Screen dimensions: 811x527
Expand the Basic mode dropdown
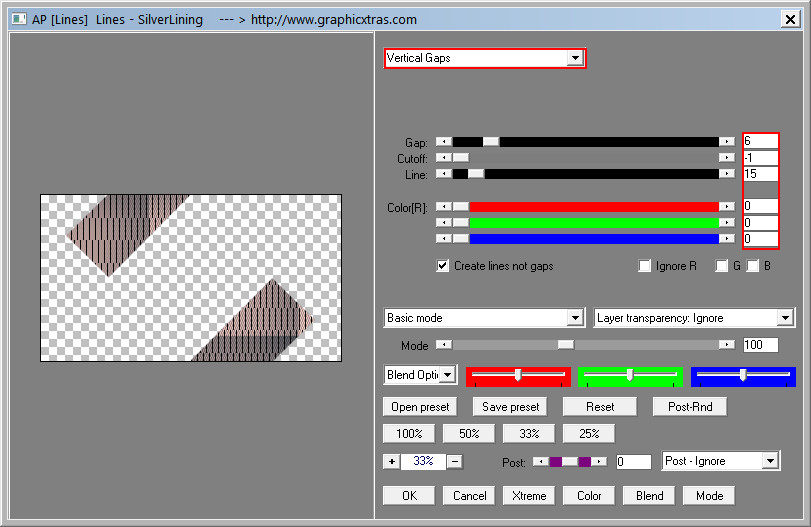coord(574,318)
